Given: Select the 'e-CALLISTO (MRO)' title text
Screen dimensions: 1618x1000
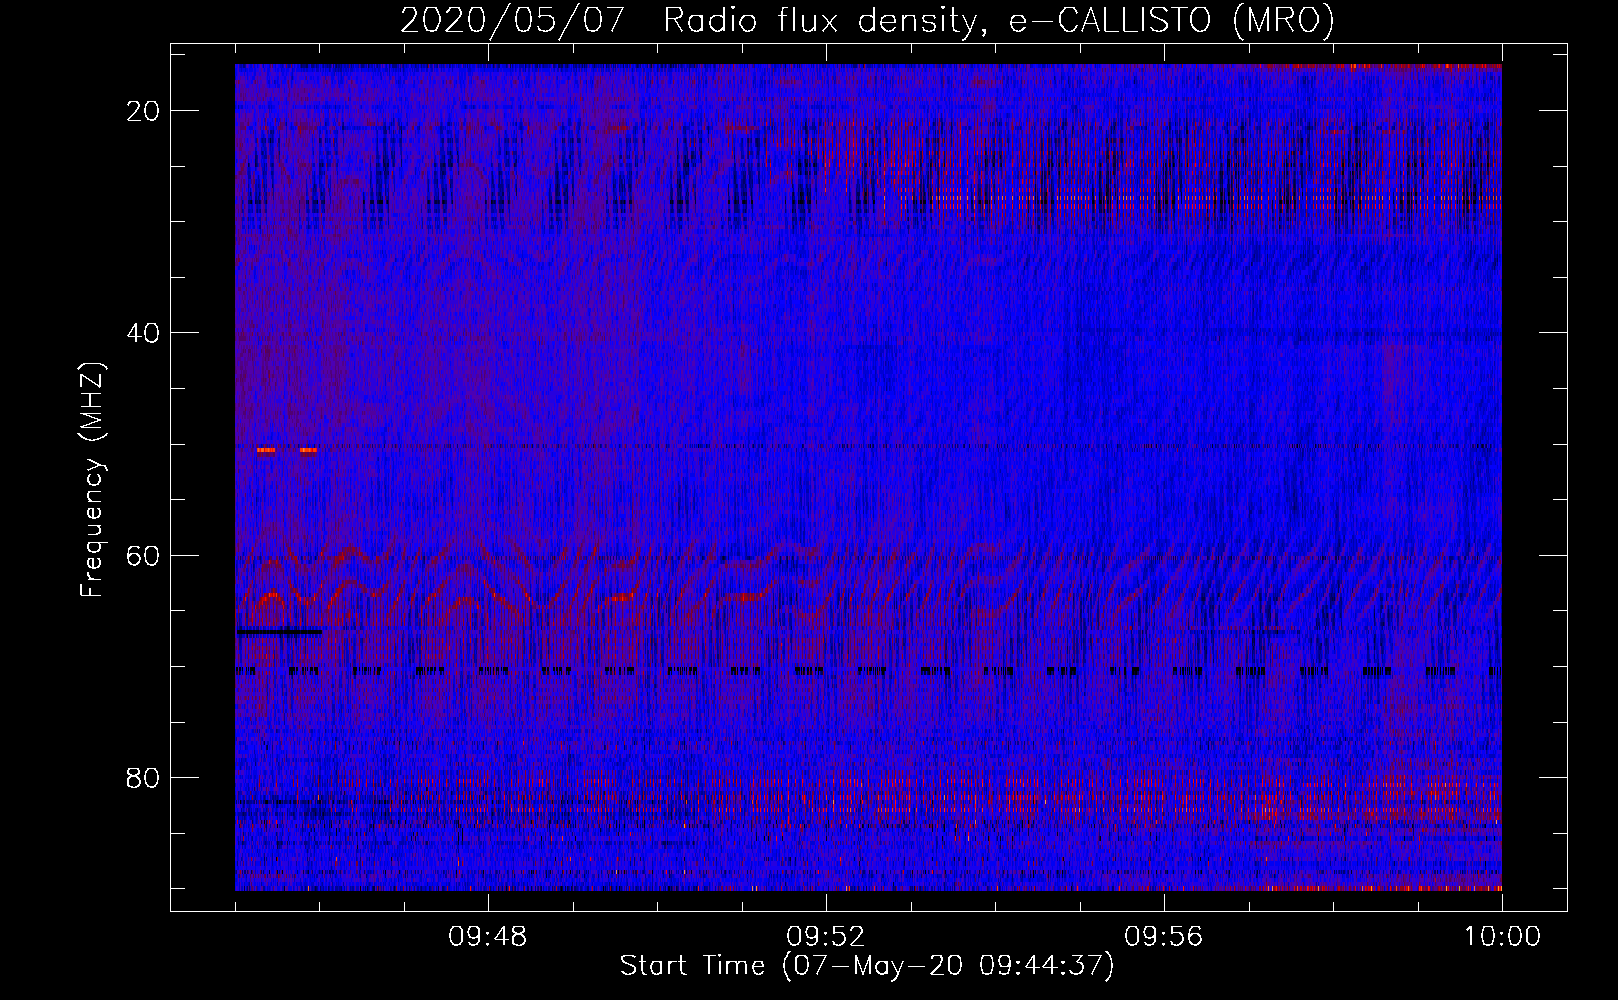Looking at the screenshot, I should coord(1172,20).
